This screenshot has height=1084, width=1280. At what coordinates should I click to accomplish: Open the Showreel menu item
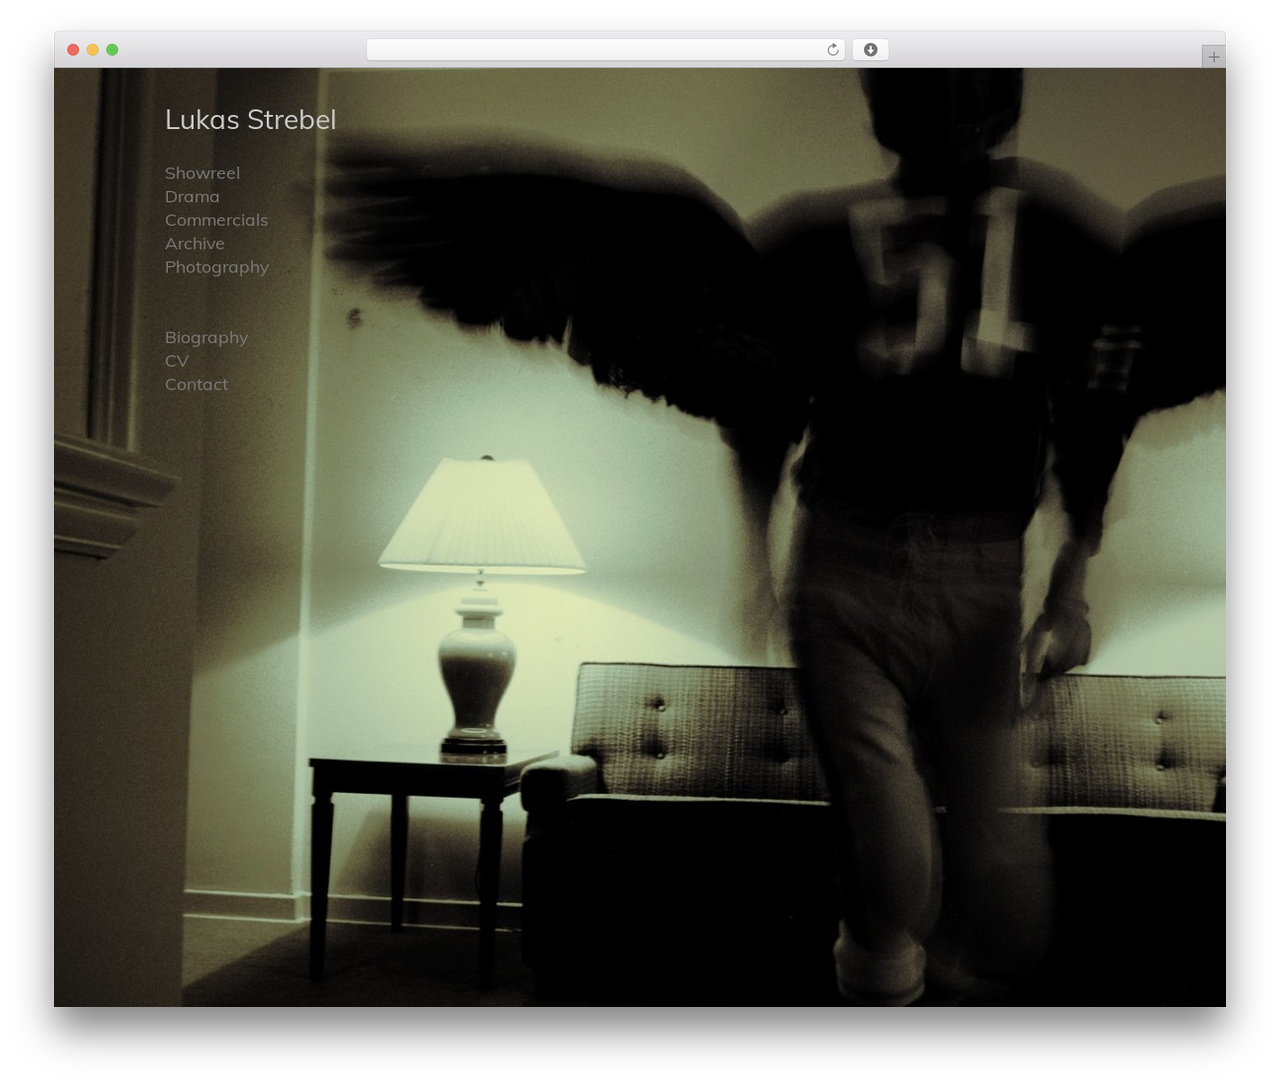coord(202,173)
